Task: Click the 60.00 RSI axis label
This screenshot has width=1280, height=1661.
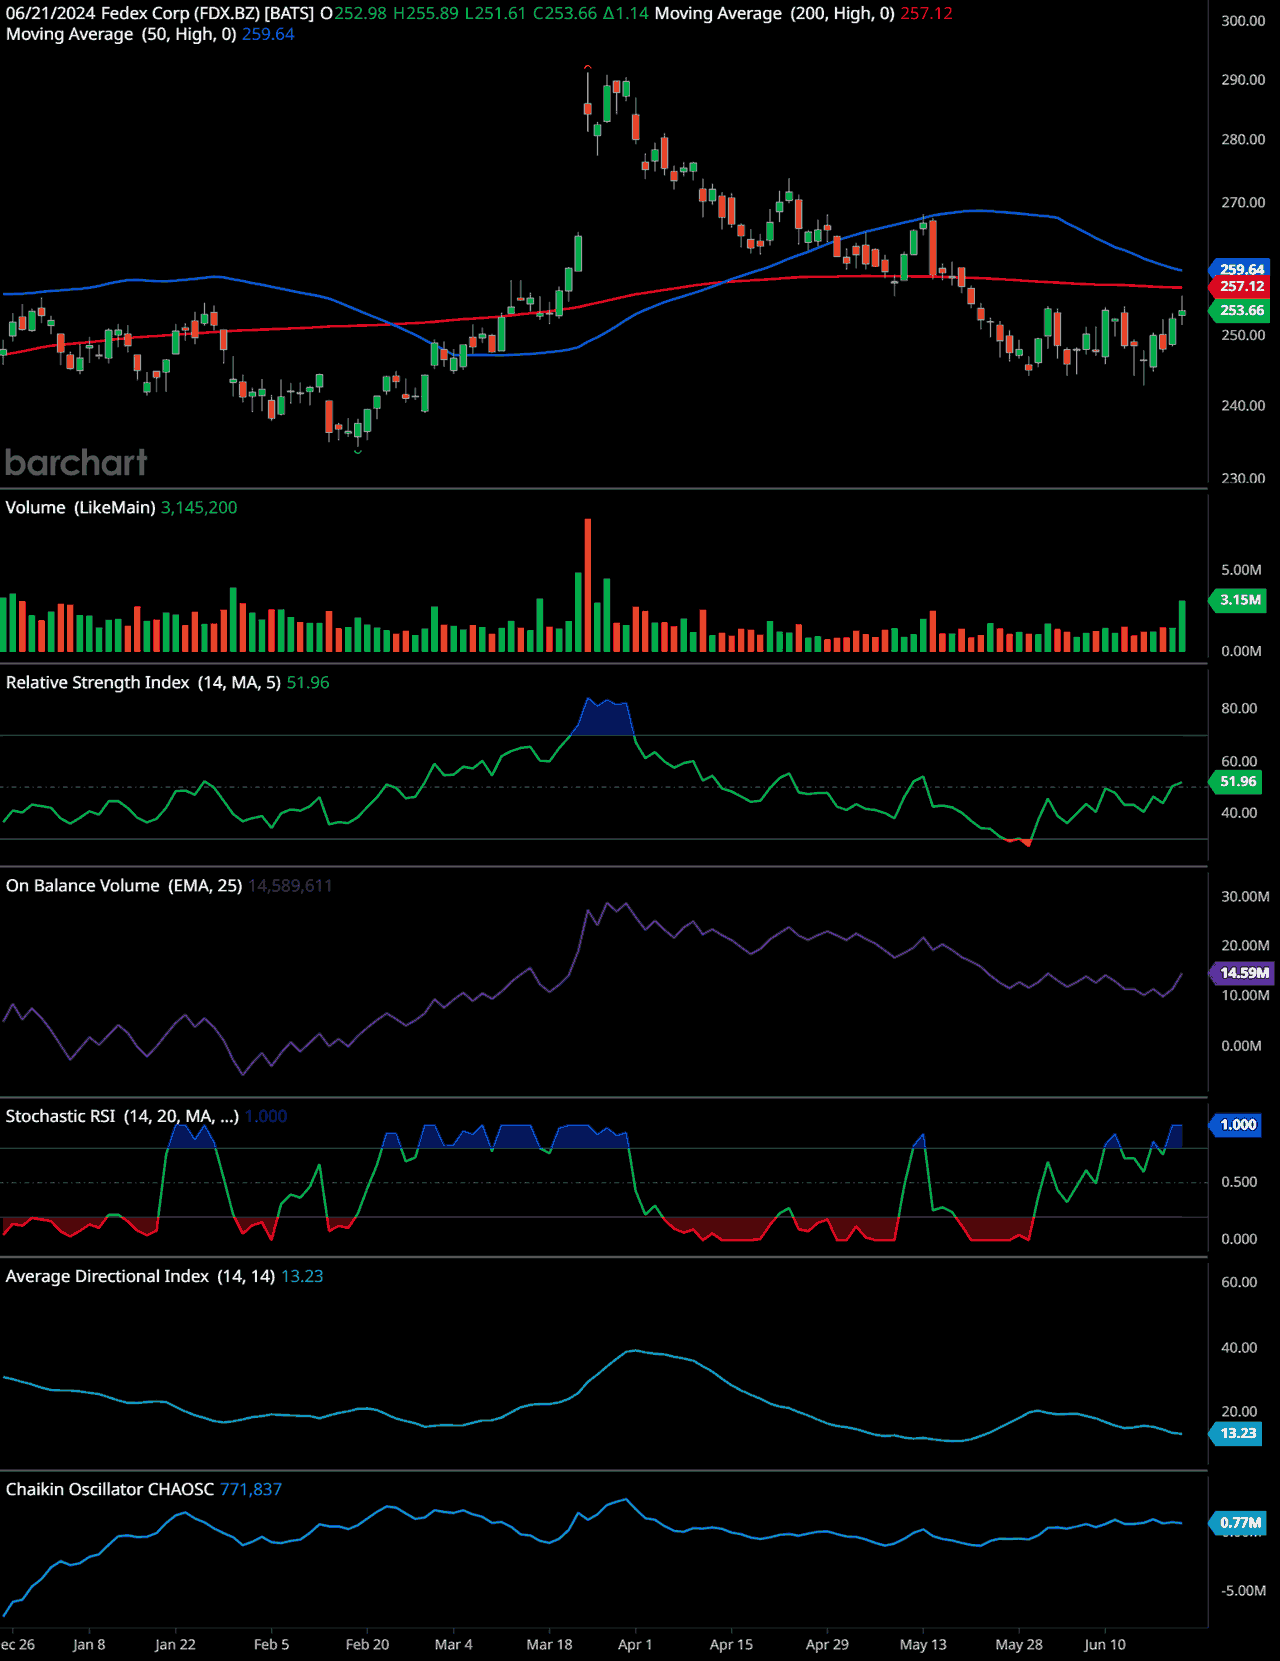Action: (x=1239, y=762)
